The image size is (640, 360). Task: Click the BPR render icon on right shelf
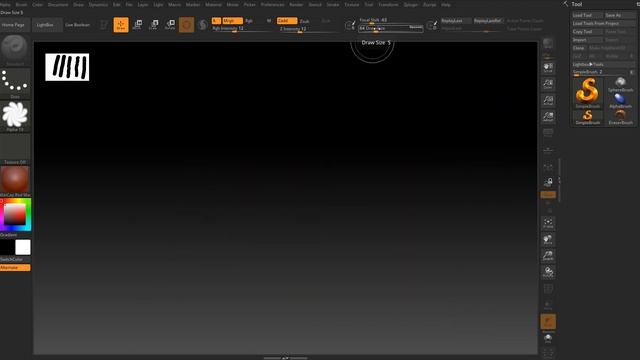tap(548, 44)
